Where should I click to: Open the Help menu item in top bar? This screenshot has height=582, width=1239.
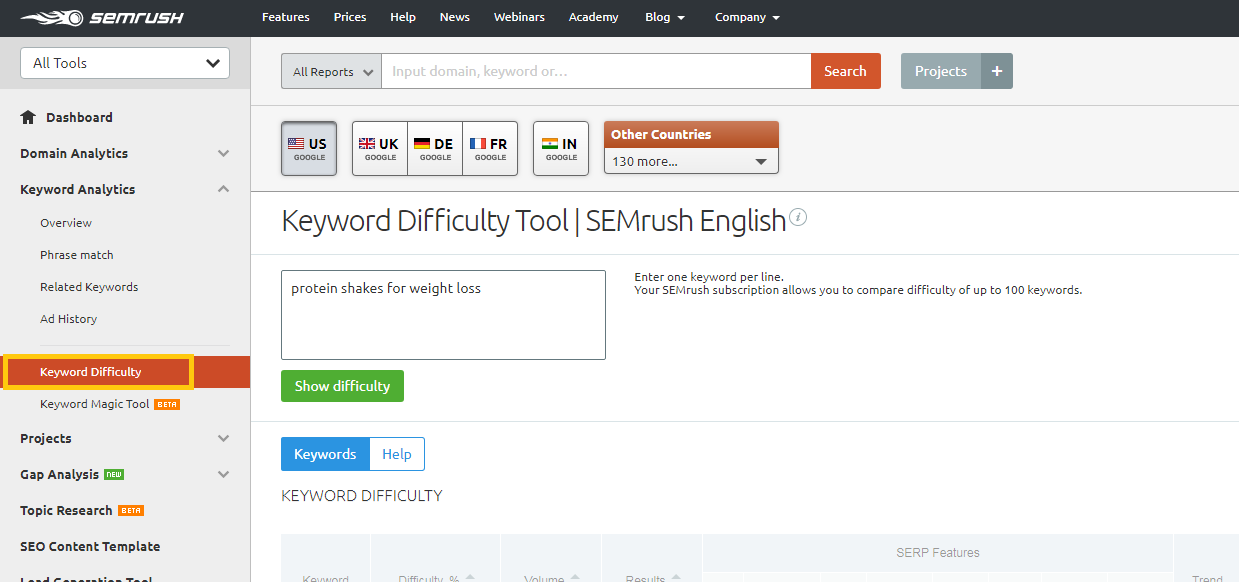pos(403,17)
